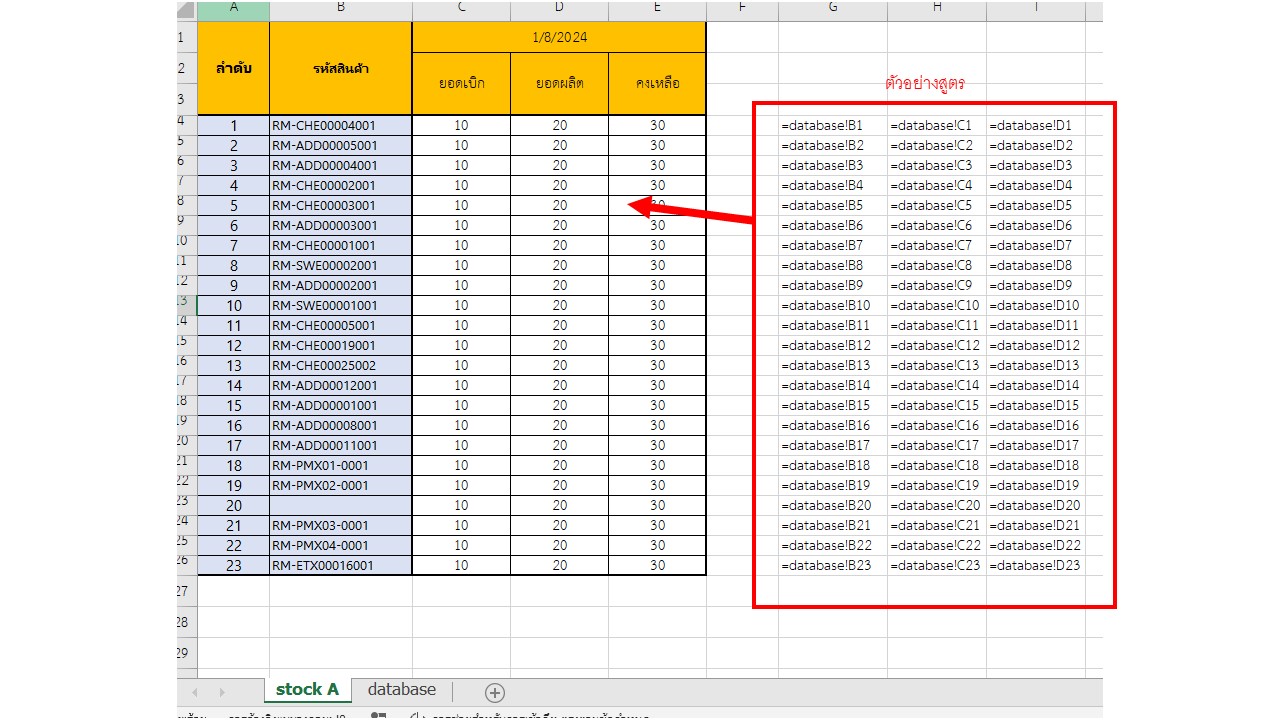Select cell RM-PMX04-0001

[x=341, y=546]
